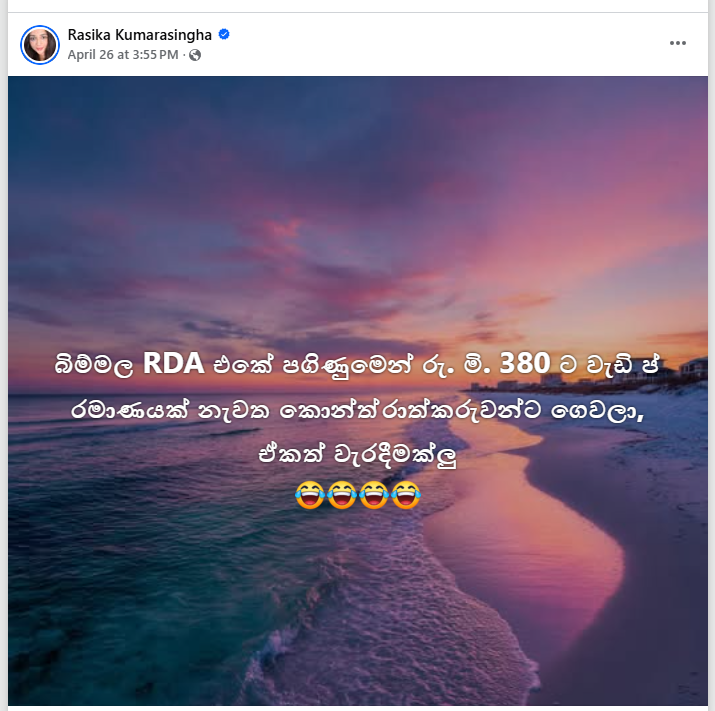Click Rasika Kumarasingha's profile picture

(40, 45)
